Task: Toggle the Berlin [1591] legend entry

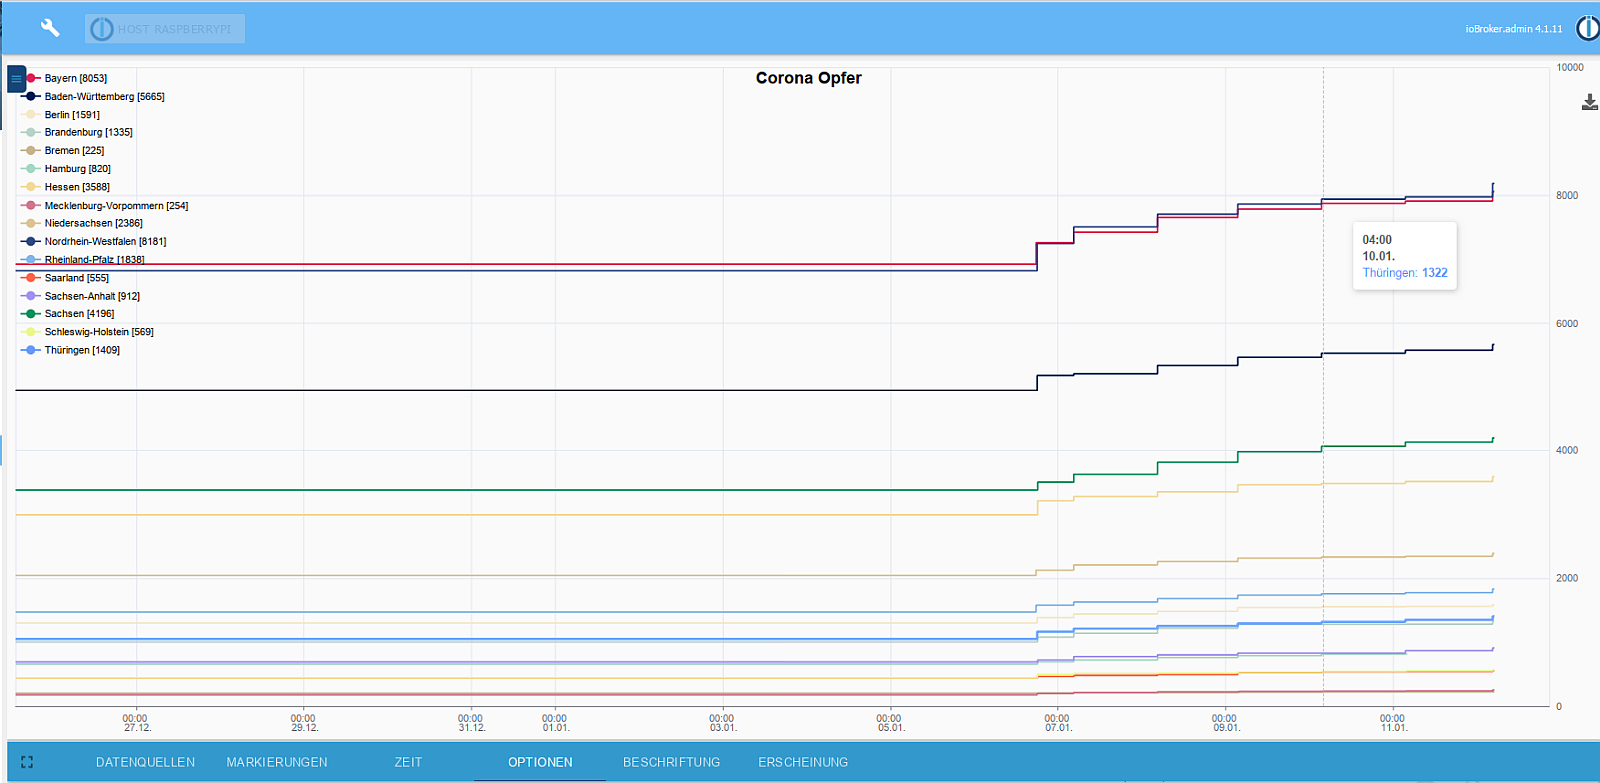Action: (60, 115)
